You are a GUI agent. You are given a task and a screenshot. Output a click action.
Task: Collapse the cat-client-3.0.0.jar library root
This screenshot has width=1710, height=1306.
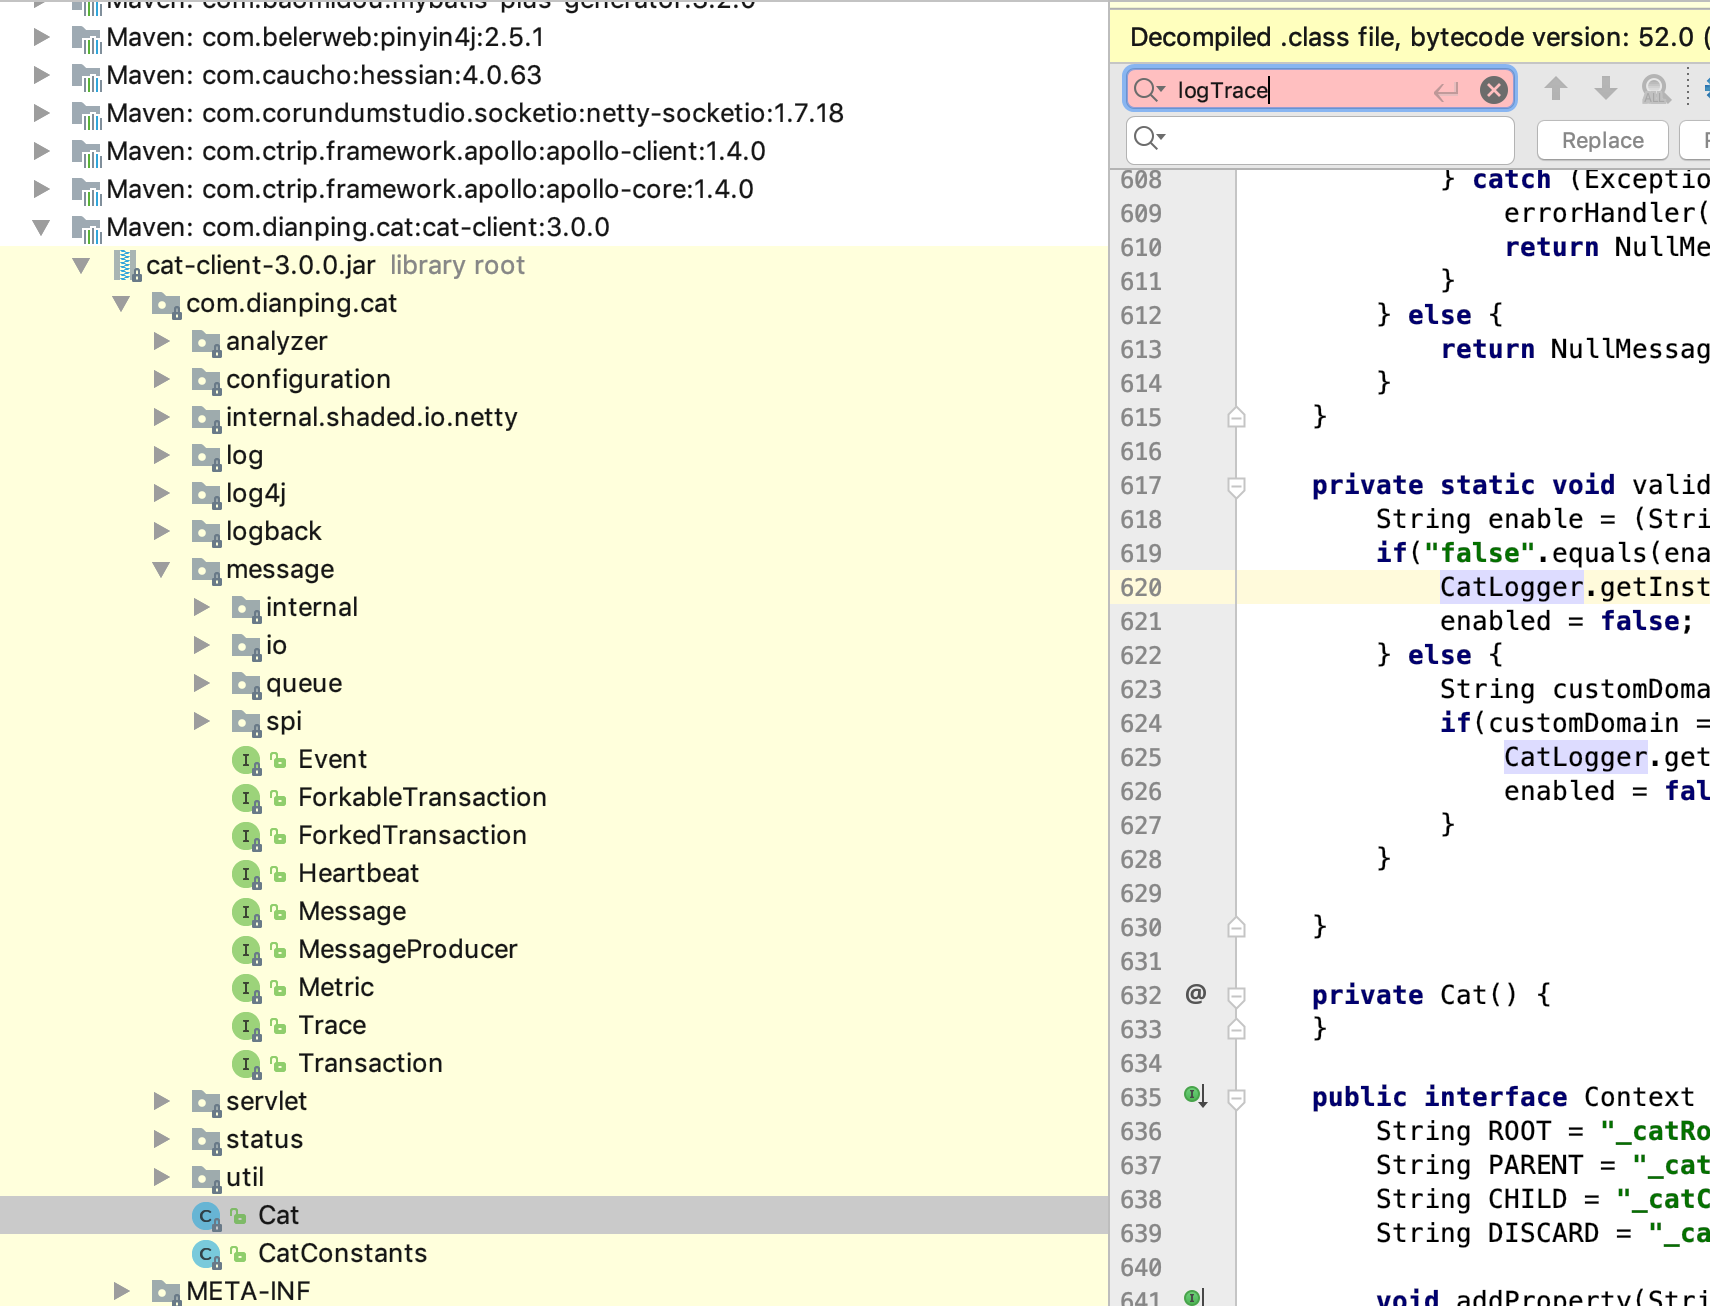point(82,265)
